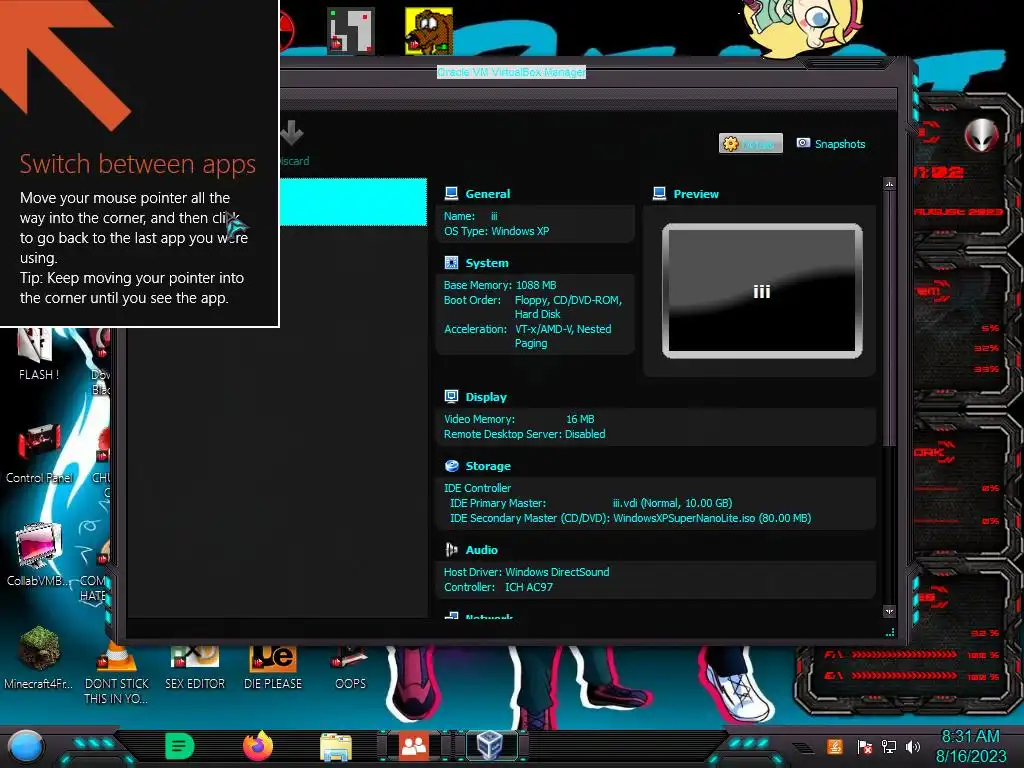Click the WindowsXPSuperNanoLite.iso entry
The image size is (1024, 768).
pos(712,519)
